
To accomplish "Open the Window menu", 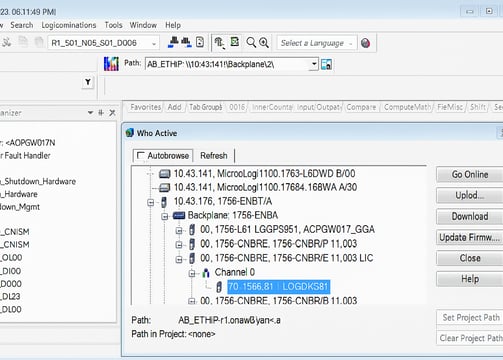I will [x=143, y=25].
